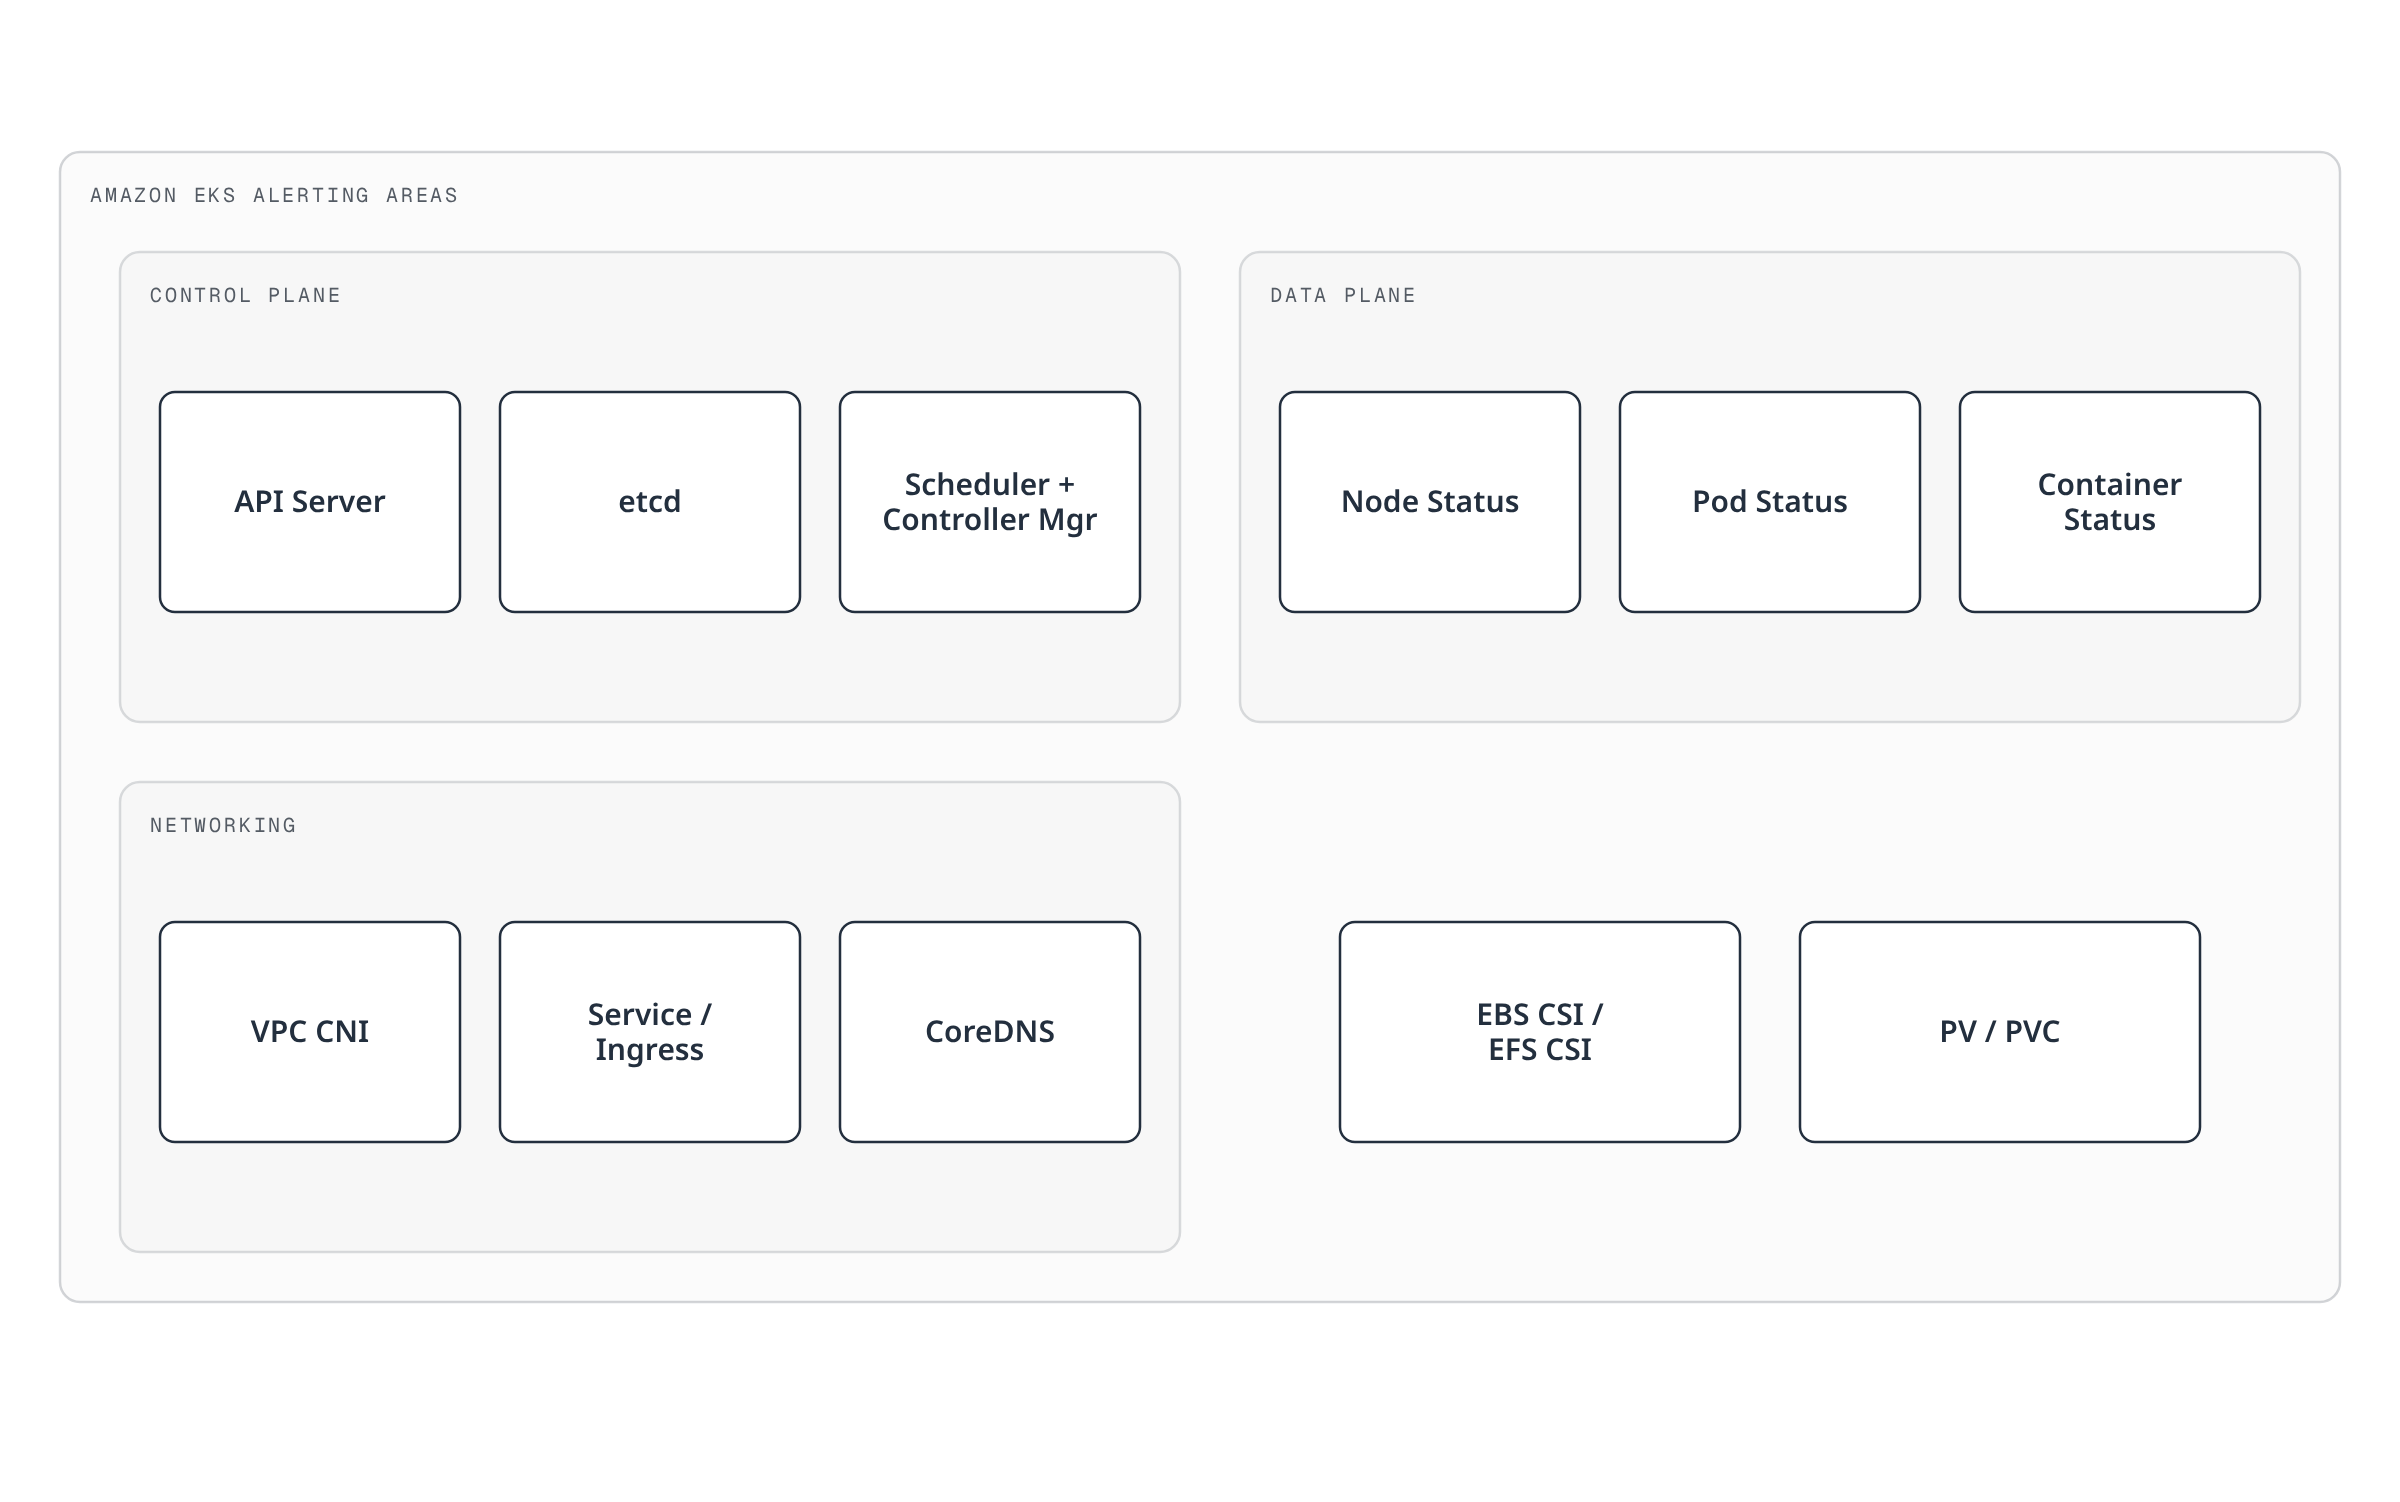
Task: Select the Scheduler + Controller Mgr box
Action: [x=990, y=502]
